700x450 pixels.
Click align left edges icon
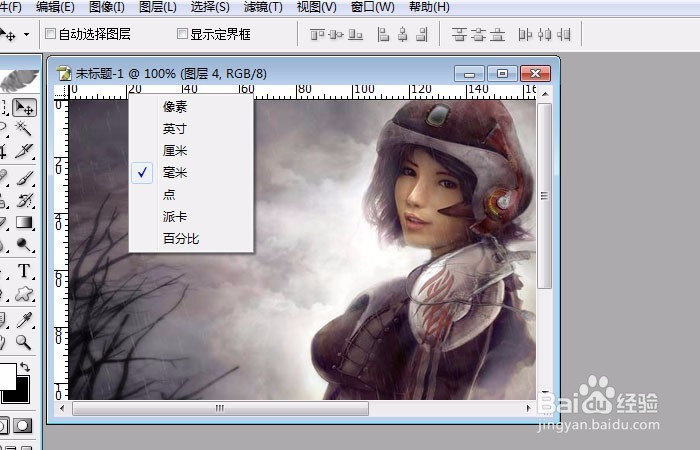pyautogui.click(x=383, y=34)
